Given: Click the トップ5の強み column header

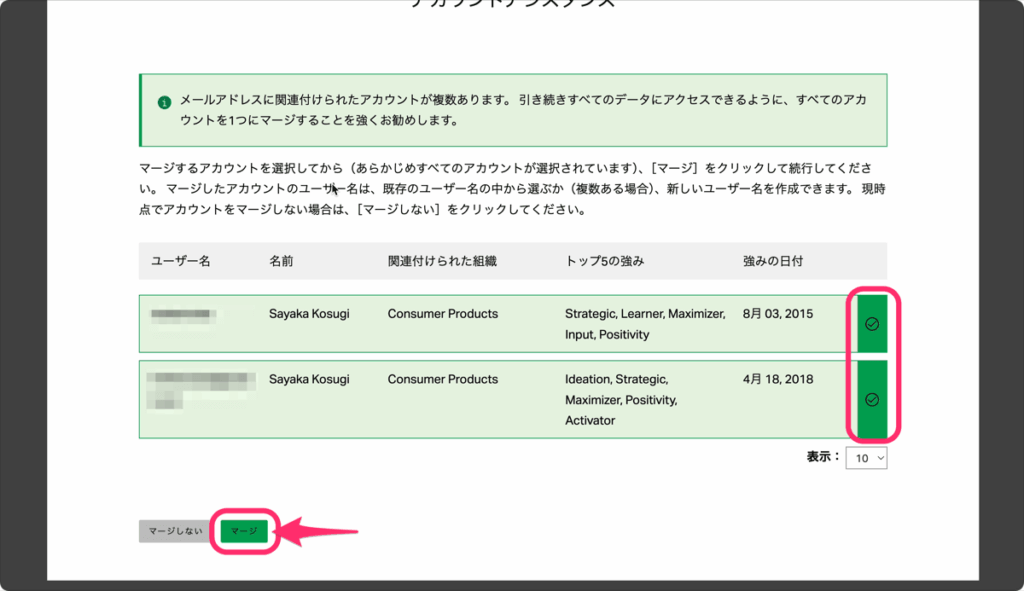Looking at the screenshot, I should click(x=605, y=261).
